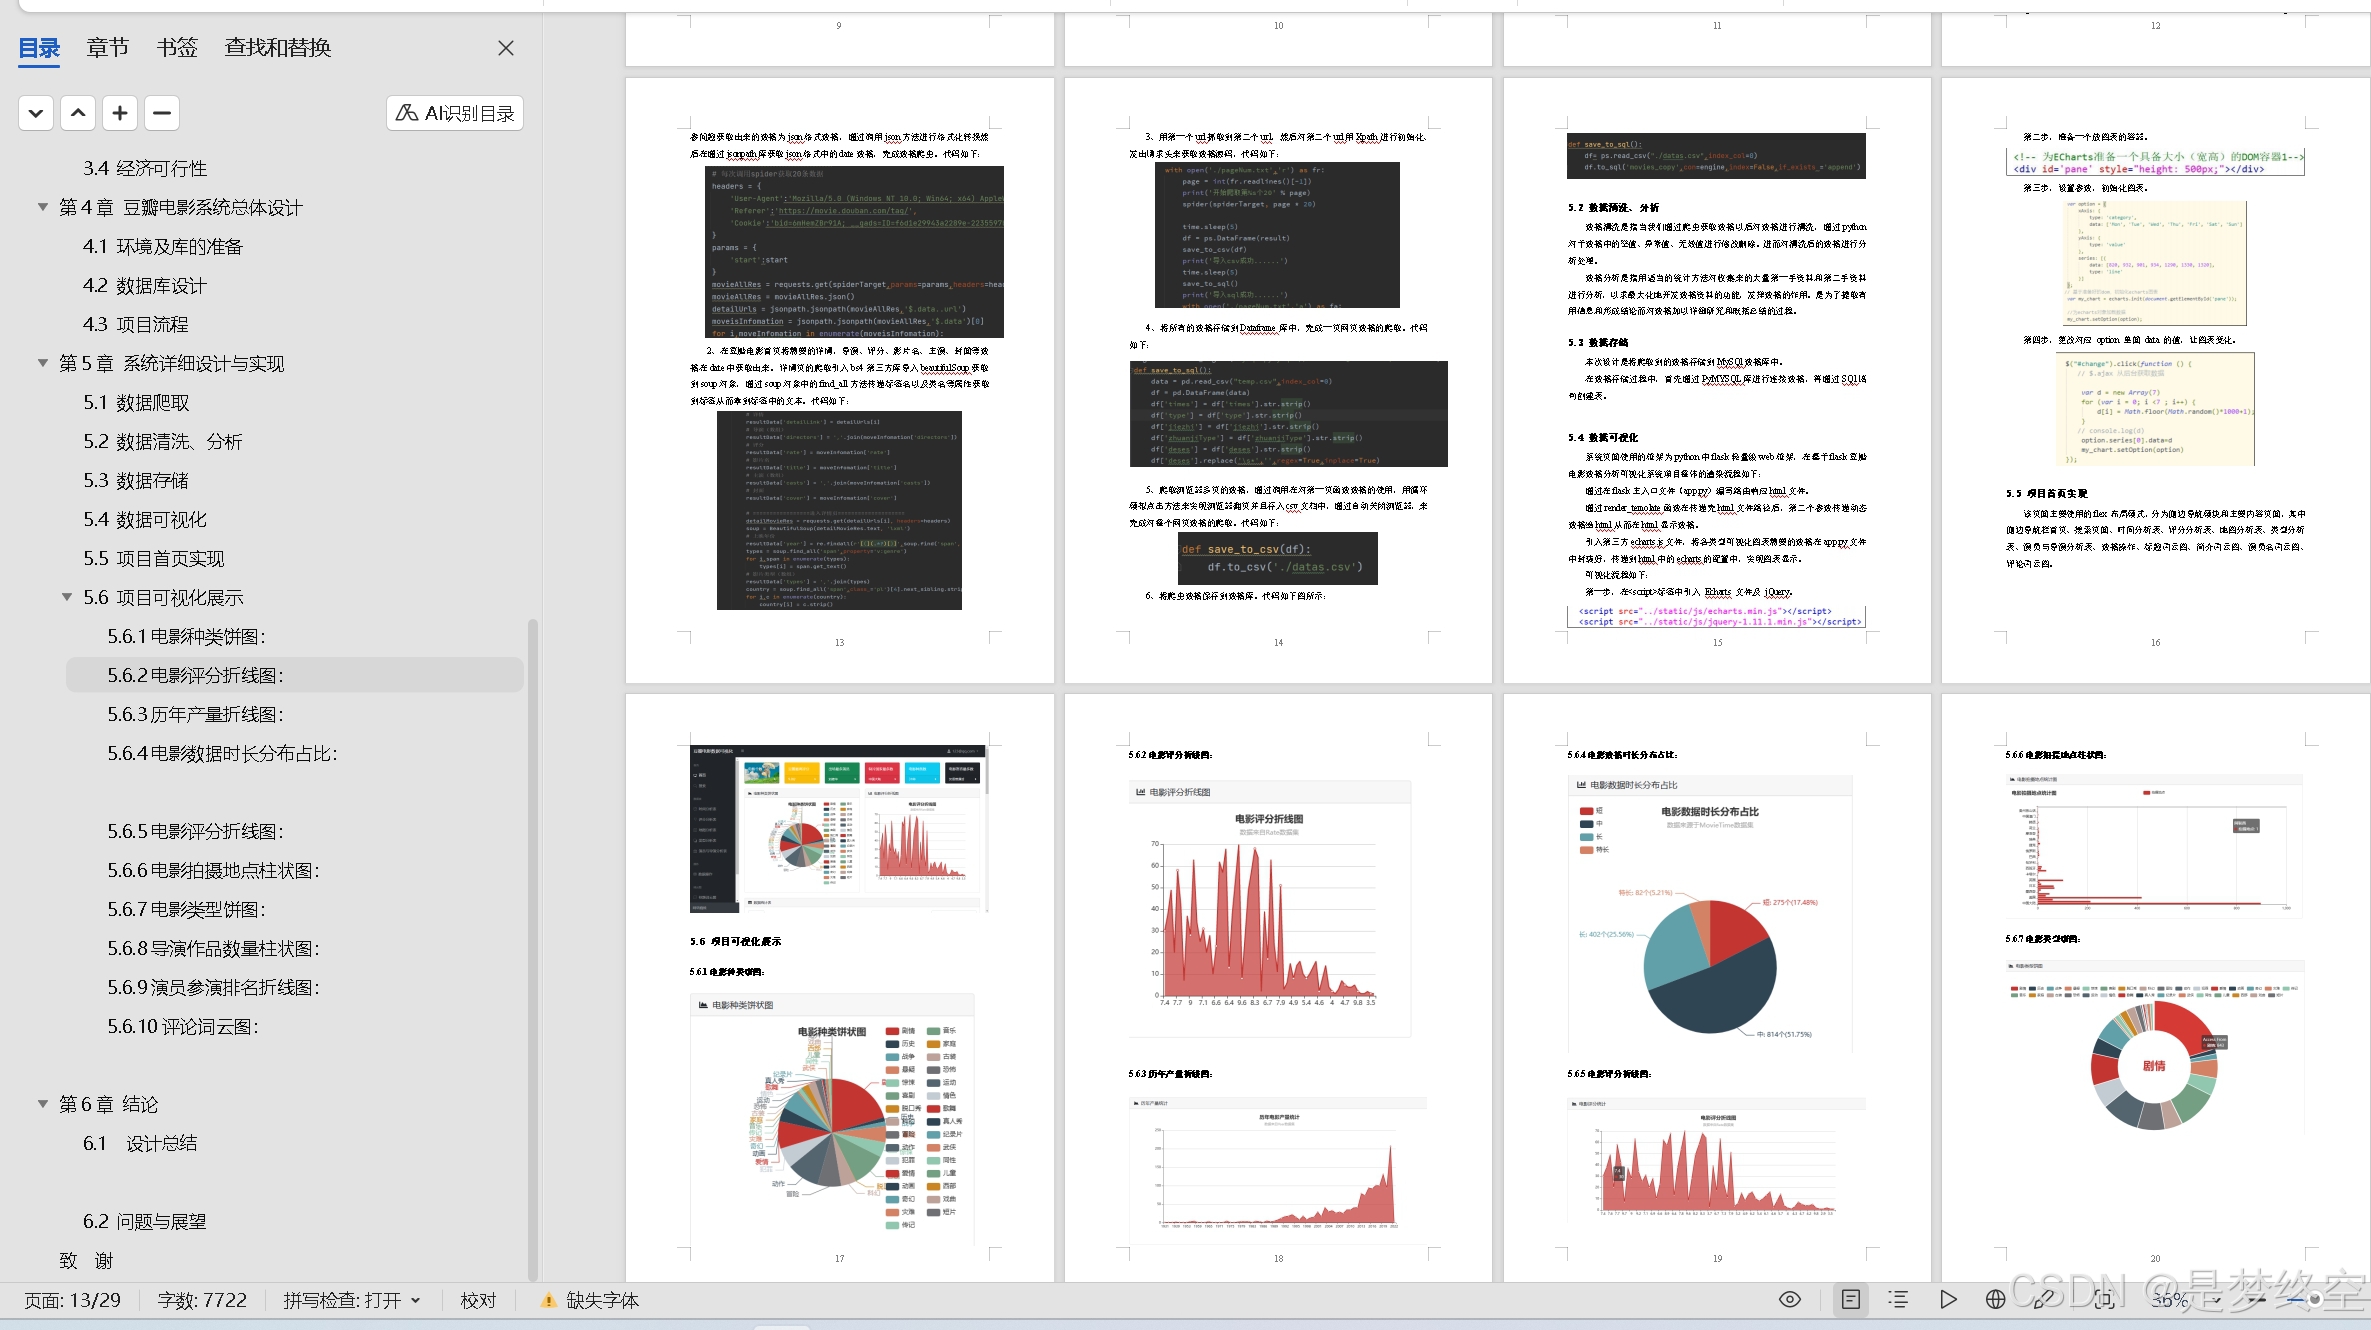The width and height of the screenshot is (2371, 1330).
Task: Click the eye protection mode icon
Action: click(x=1790, y=1299)
